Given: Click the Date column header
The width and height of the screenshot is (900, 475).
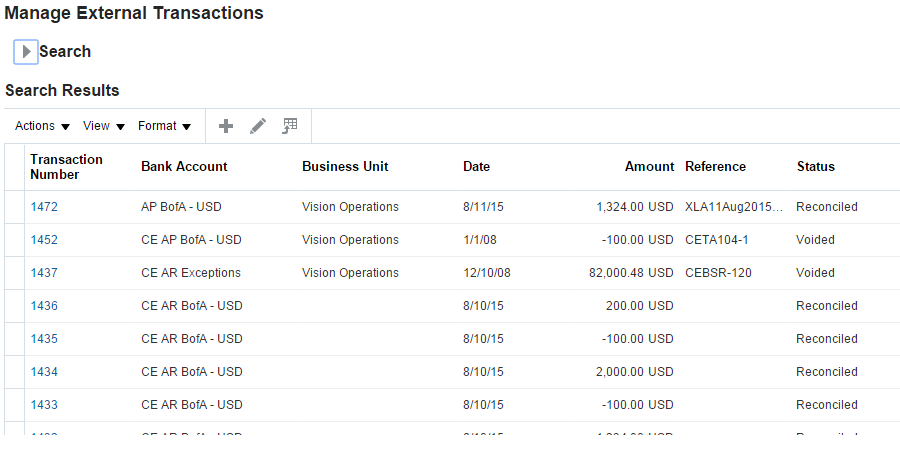Looking at the screenshot, I should 476,167.
